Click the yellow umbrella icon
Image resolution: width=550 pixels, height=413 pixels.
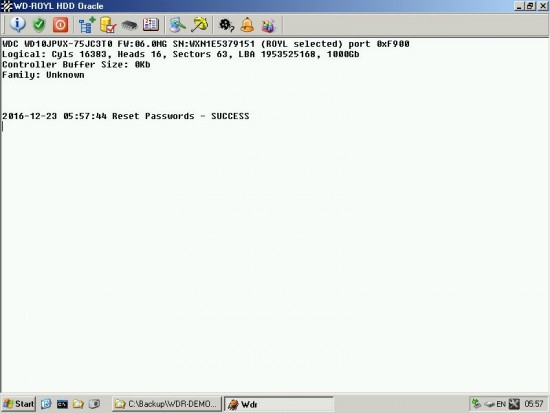[x=200, y=25]
